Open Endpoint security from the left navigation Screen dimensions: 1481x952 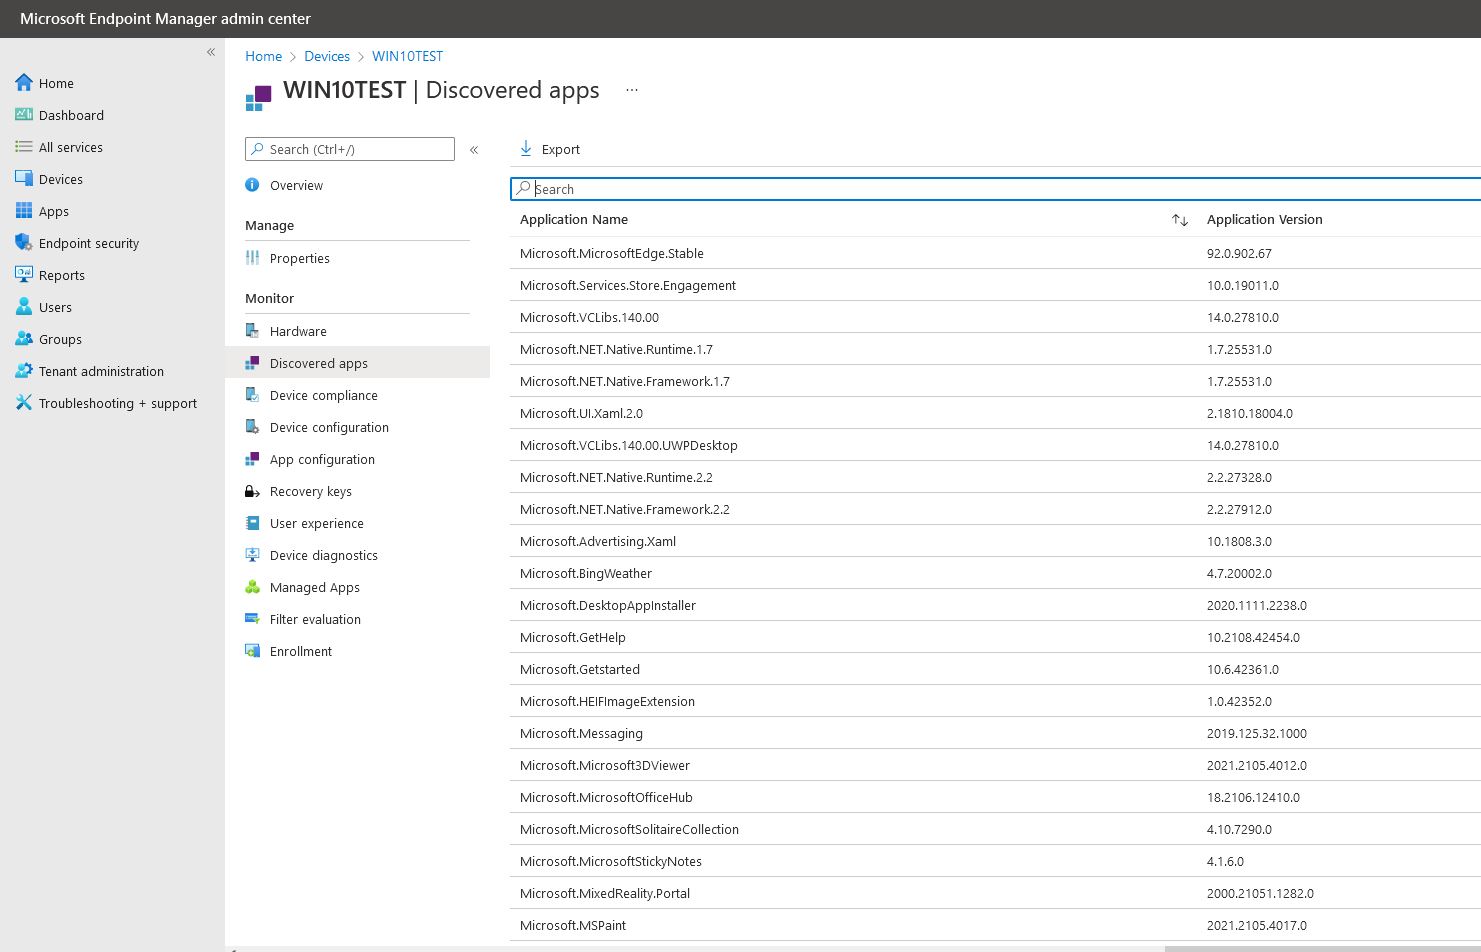[x=89, y=243]
